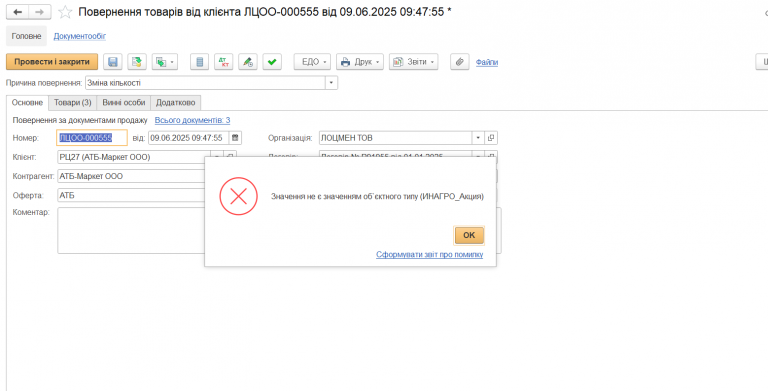Click the Причина повернення field
Image resolution: width=768 pixels, height=391 pixels.
[x=206, y=83]
